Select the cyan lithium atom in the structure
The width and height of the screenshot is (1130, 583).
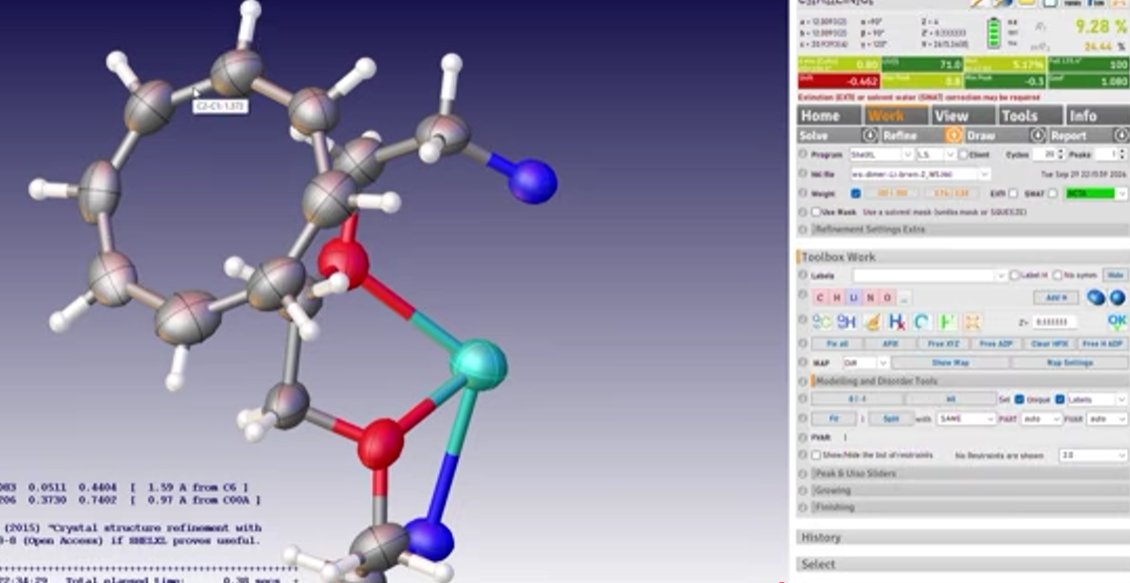[x=479, y=365]
